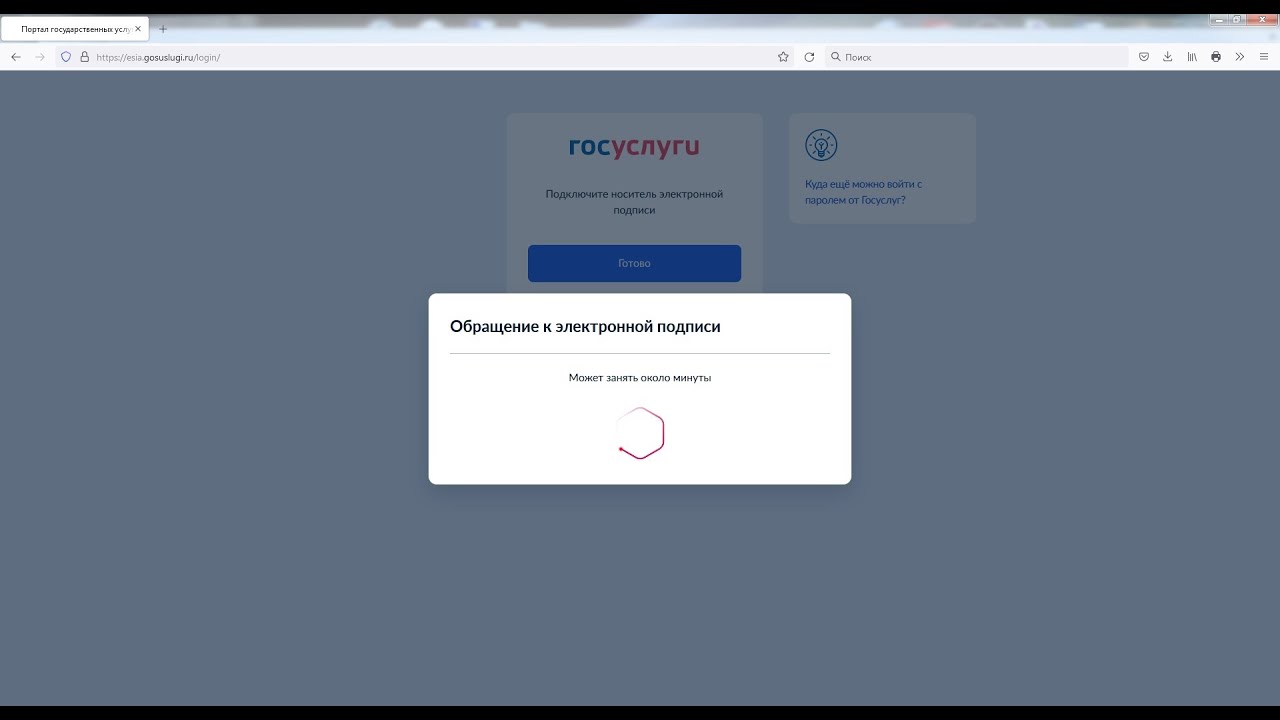Click the text Может занять около минуты
This screenshot has width=1280, height=720.
[x=640, y=378]
